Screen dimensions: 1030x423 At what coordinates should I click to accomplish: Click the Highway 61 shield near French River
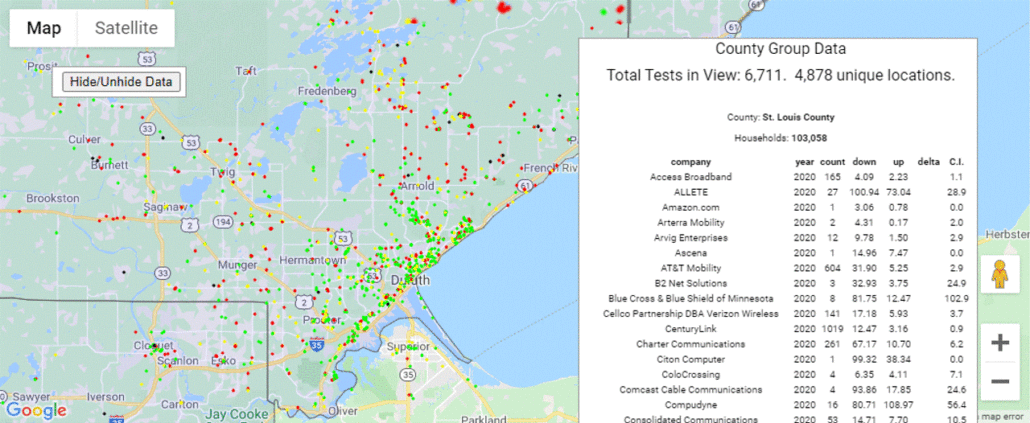(524, 188)
